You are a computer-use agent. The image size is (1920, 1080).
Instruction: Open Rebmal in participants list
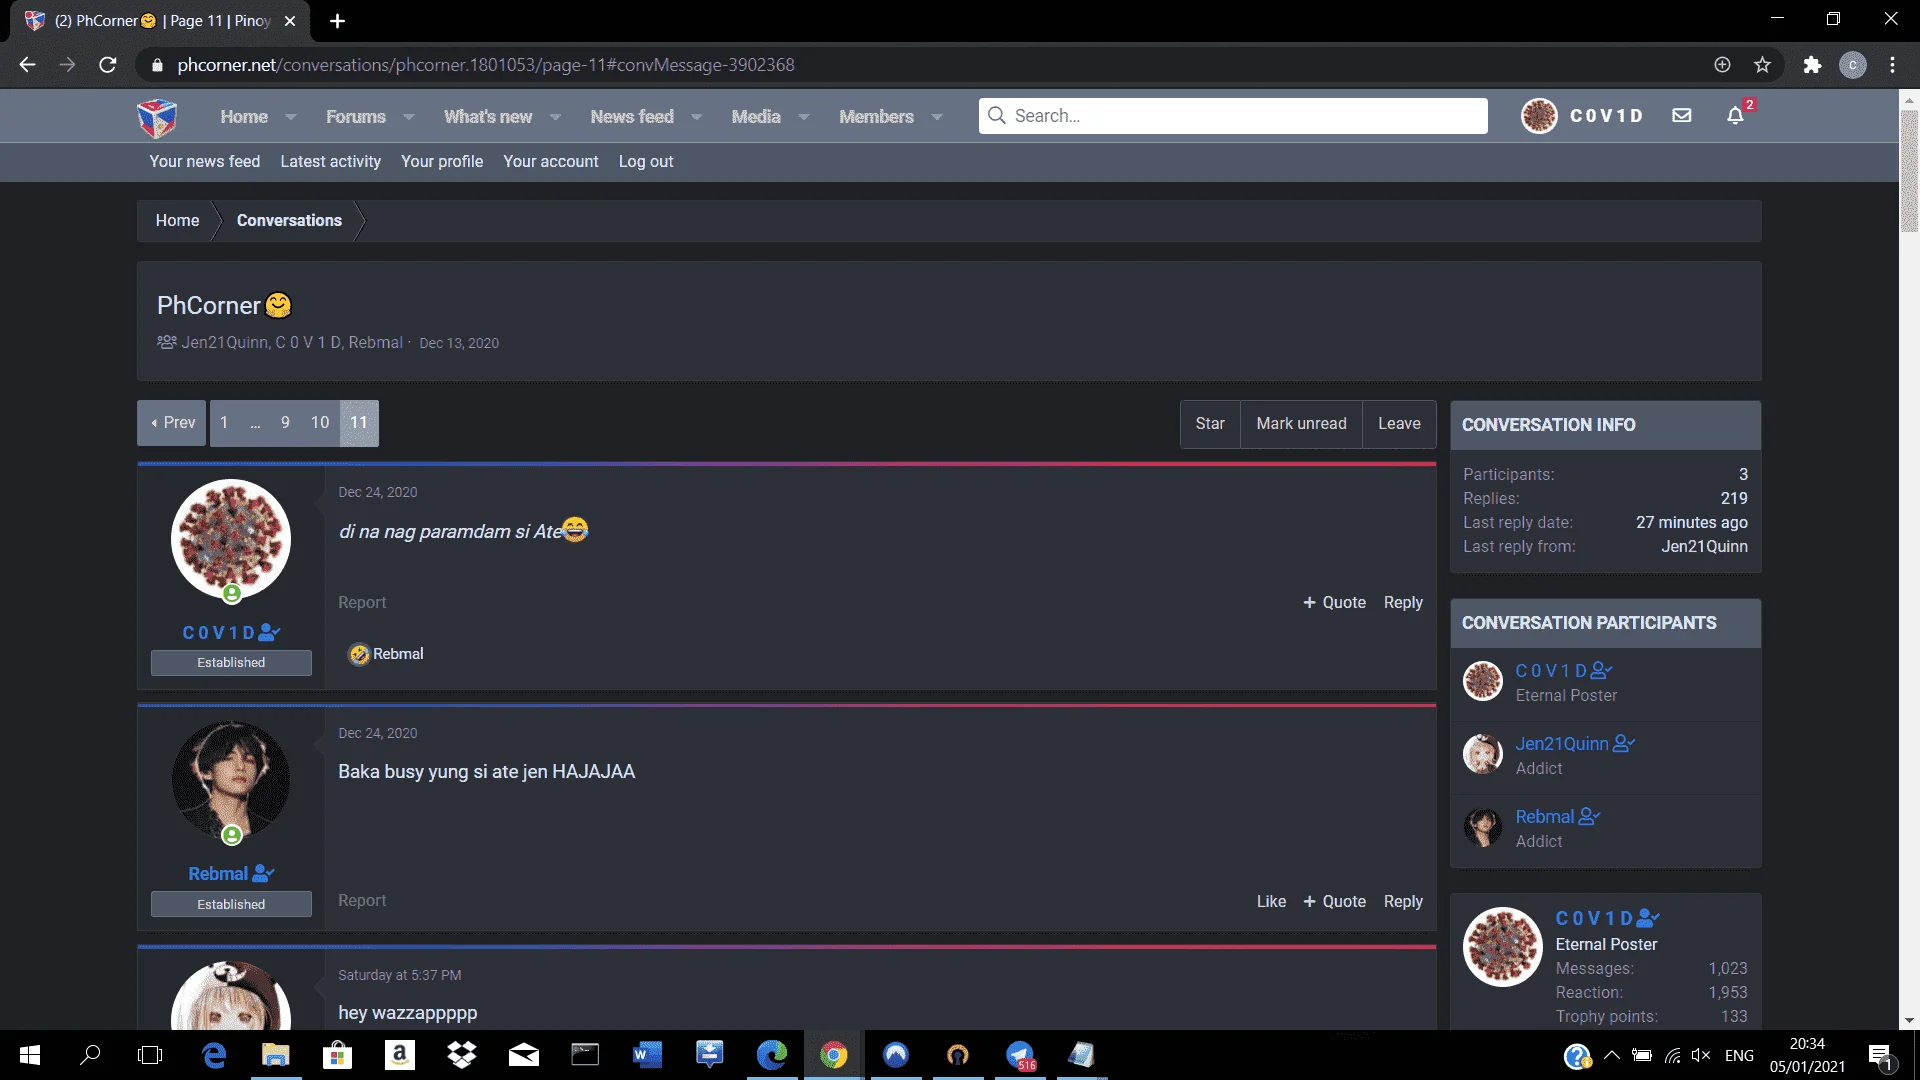coord(1545,817)
